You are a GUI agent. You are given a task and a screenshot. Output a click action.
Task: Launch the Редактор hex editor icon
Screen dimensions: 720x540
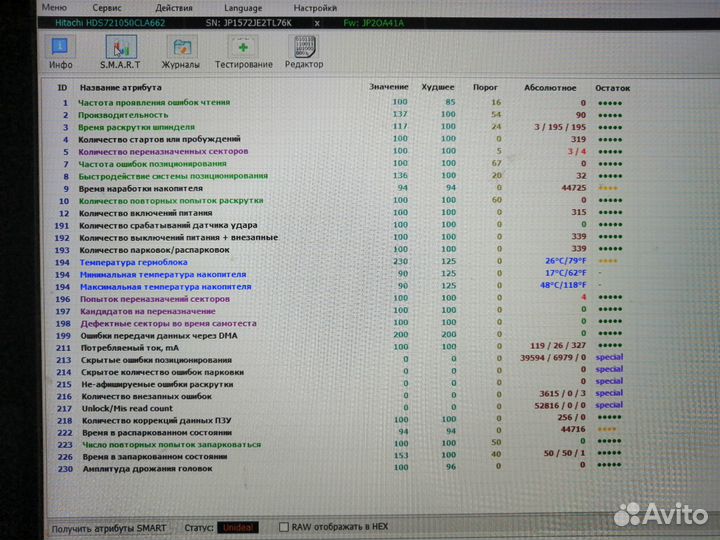click(304, 52)
